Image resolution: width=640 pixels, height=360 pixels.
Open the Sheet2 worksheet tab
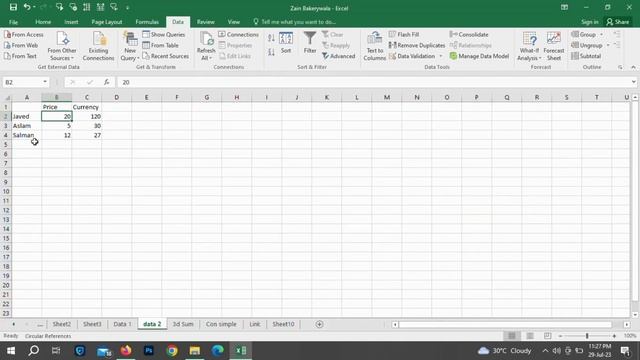click(x=62, y=324)
